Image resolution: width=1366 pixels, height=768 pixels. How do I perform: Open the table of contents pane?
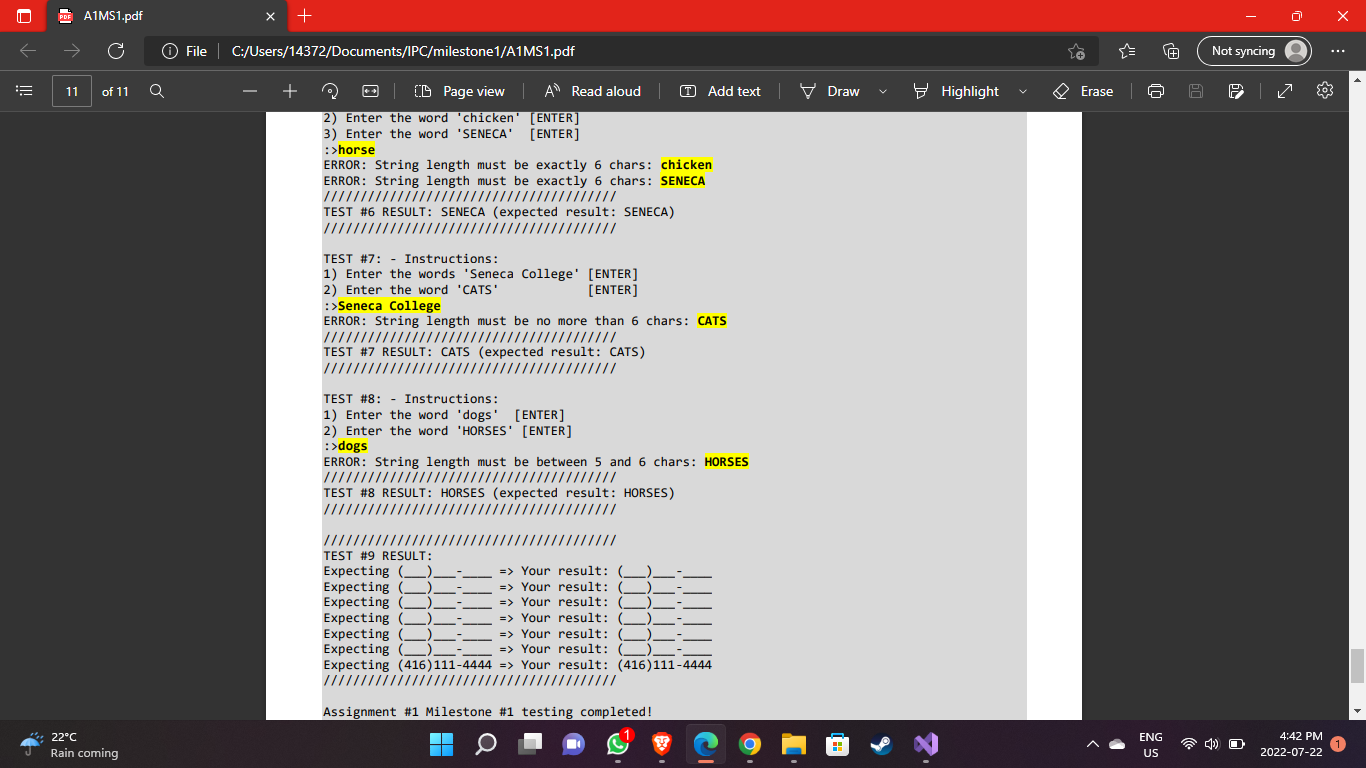(24, 91)
